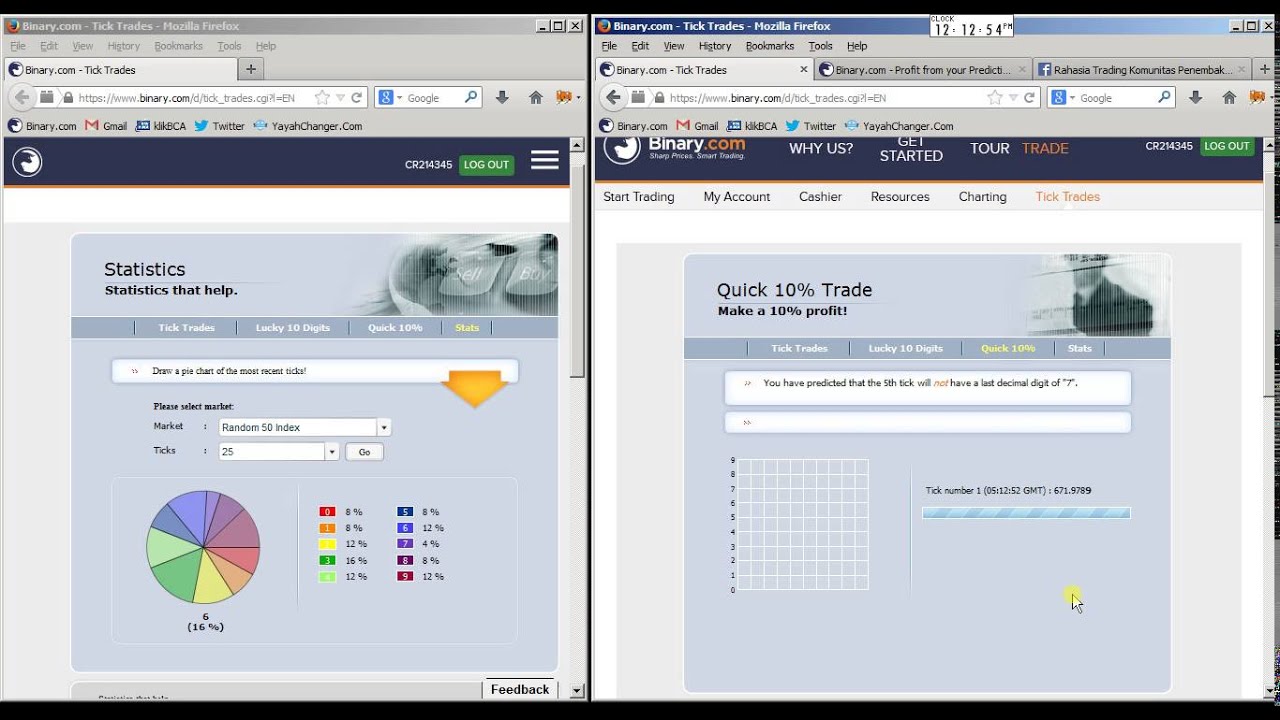Click the hamburger menu icon in left window
The width and height of the screenshot is (1280, 720).
[x=545, y=160]
